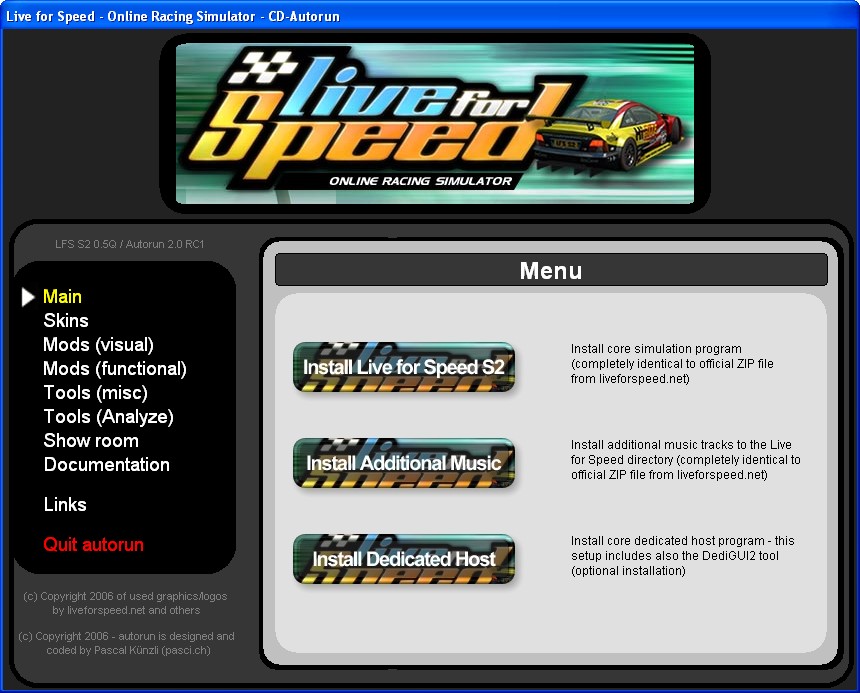Click 'Install core dedicated host program' description text
The image size is (860, 693).
pyautogui.click(x=682, y=556)
